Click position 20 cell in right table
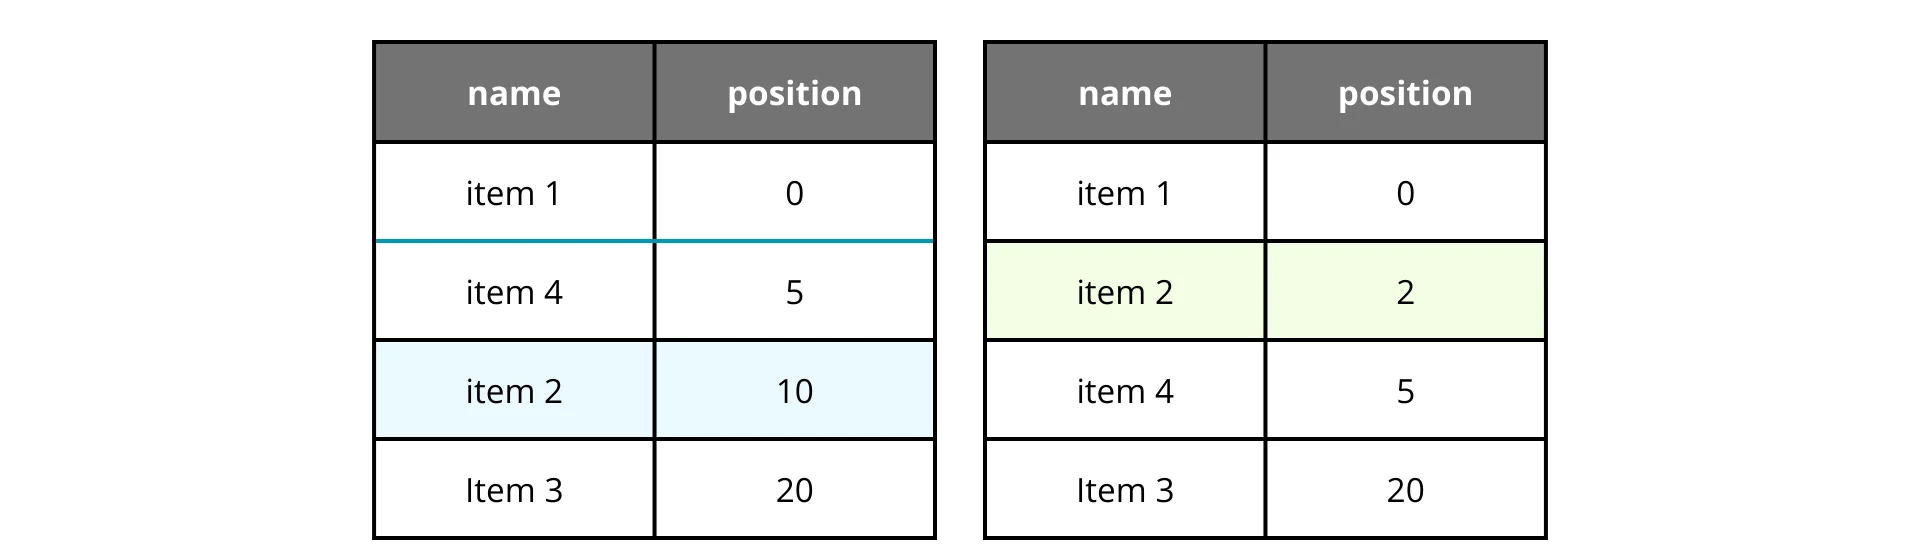This screenshot has width=1920, height=560. (x=1405, y=490)
